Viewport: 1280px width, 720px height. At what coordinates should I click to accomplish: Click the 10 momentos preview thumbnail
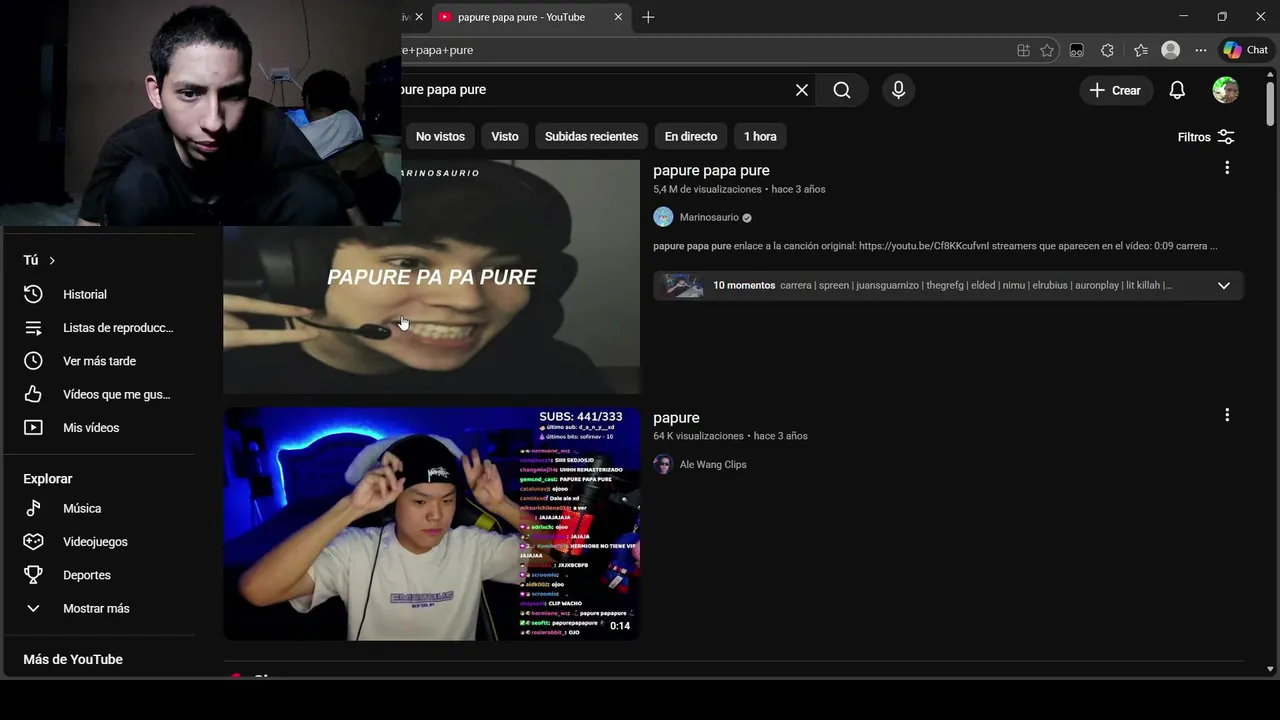tap(684, 285)
